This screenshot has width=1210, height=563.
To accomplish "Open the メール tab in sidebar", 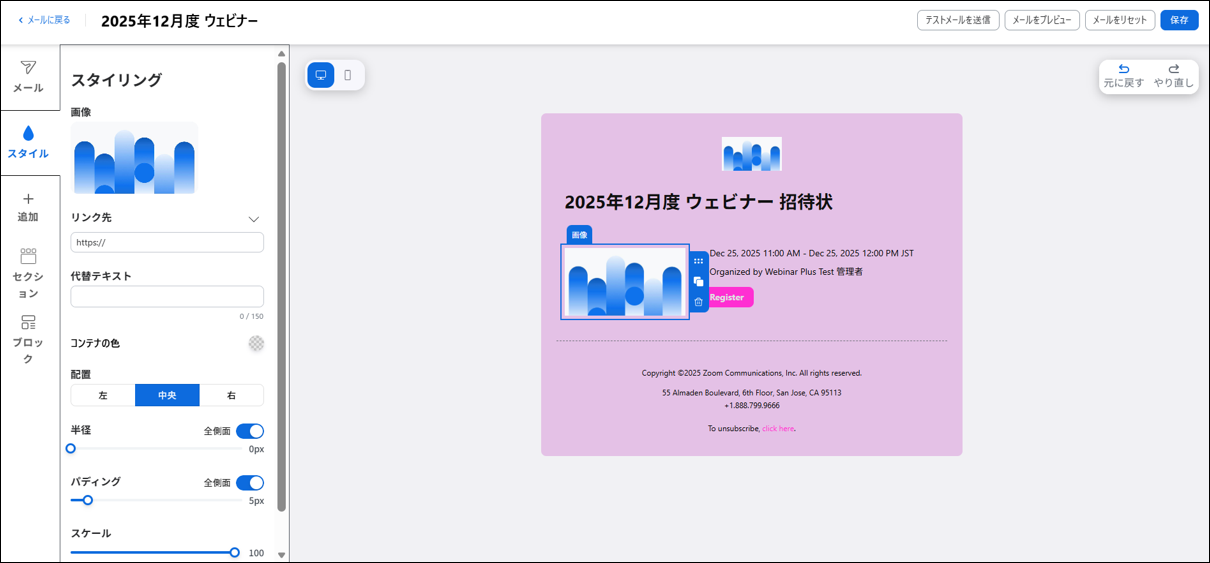I will (28, 77).
